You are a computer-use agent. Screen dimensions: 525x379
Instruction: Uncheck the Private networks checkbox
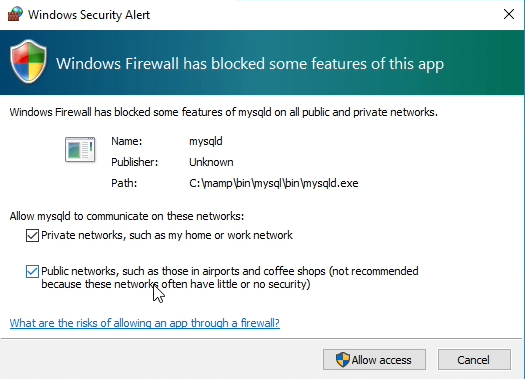click(32, 235)
